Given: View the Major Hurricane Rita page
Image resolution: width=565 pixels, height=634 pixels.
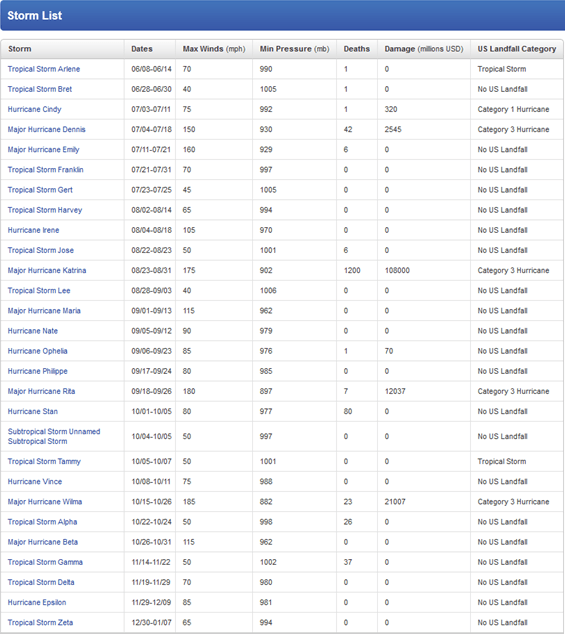Looking at the screenshot, I should [x=41, y=391].
